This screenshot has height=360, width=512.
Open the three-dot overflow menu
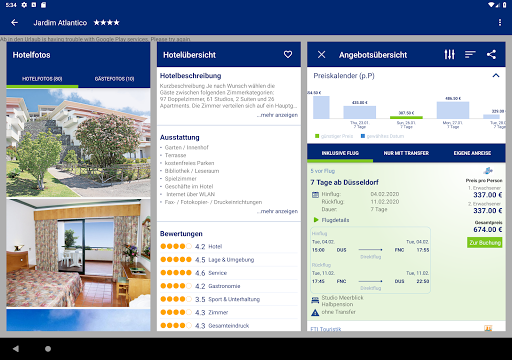[x=499, y=22]
